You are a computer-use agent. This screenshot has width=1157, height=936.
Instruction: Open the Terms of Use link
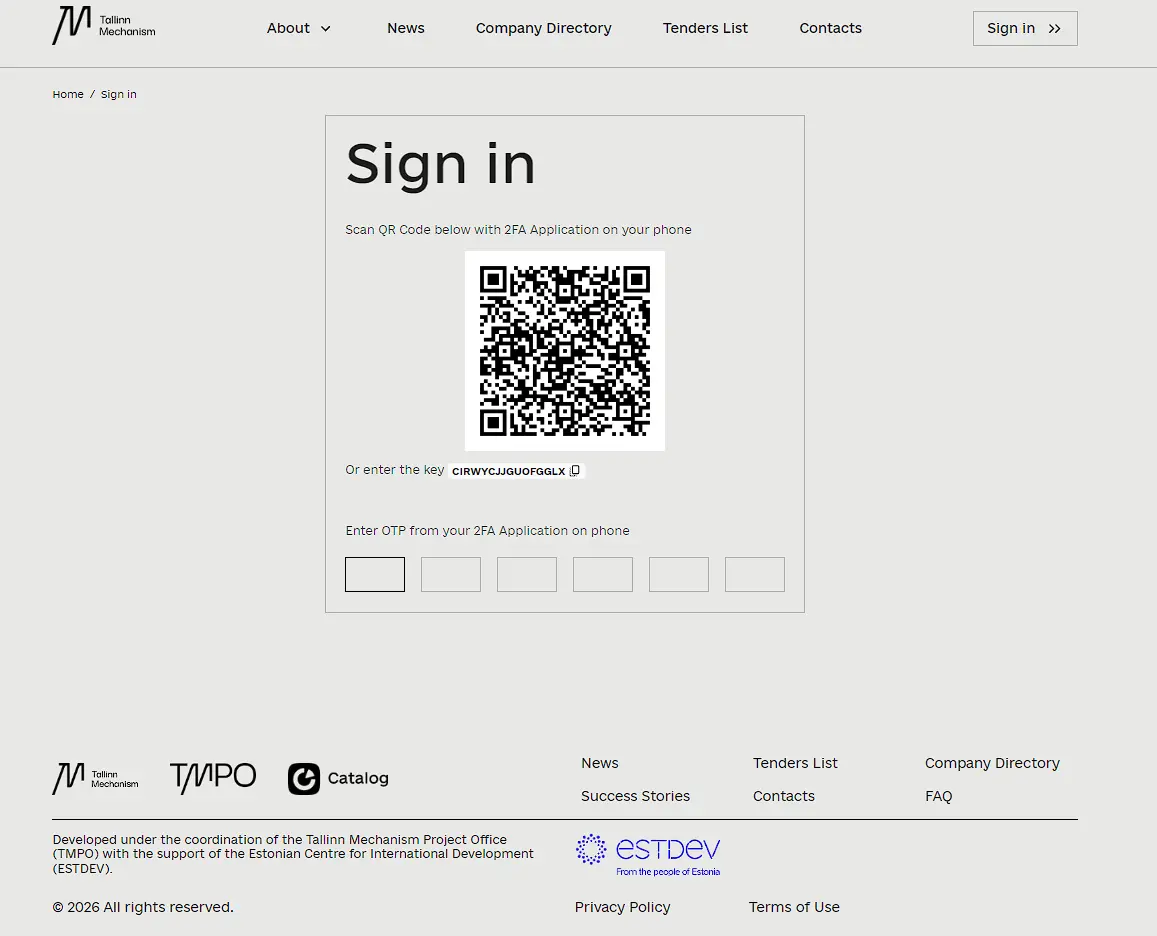794,907
